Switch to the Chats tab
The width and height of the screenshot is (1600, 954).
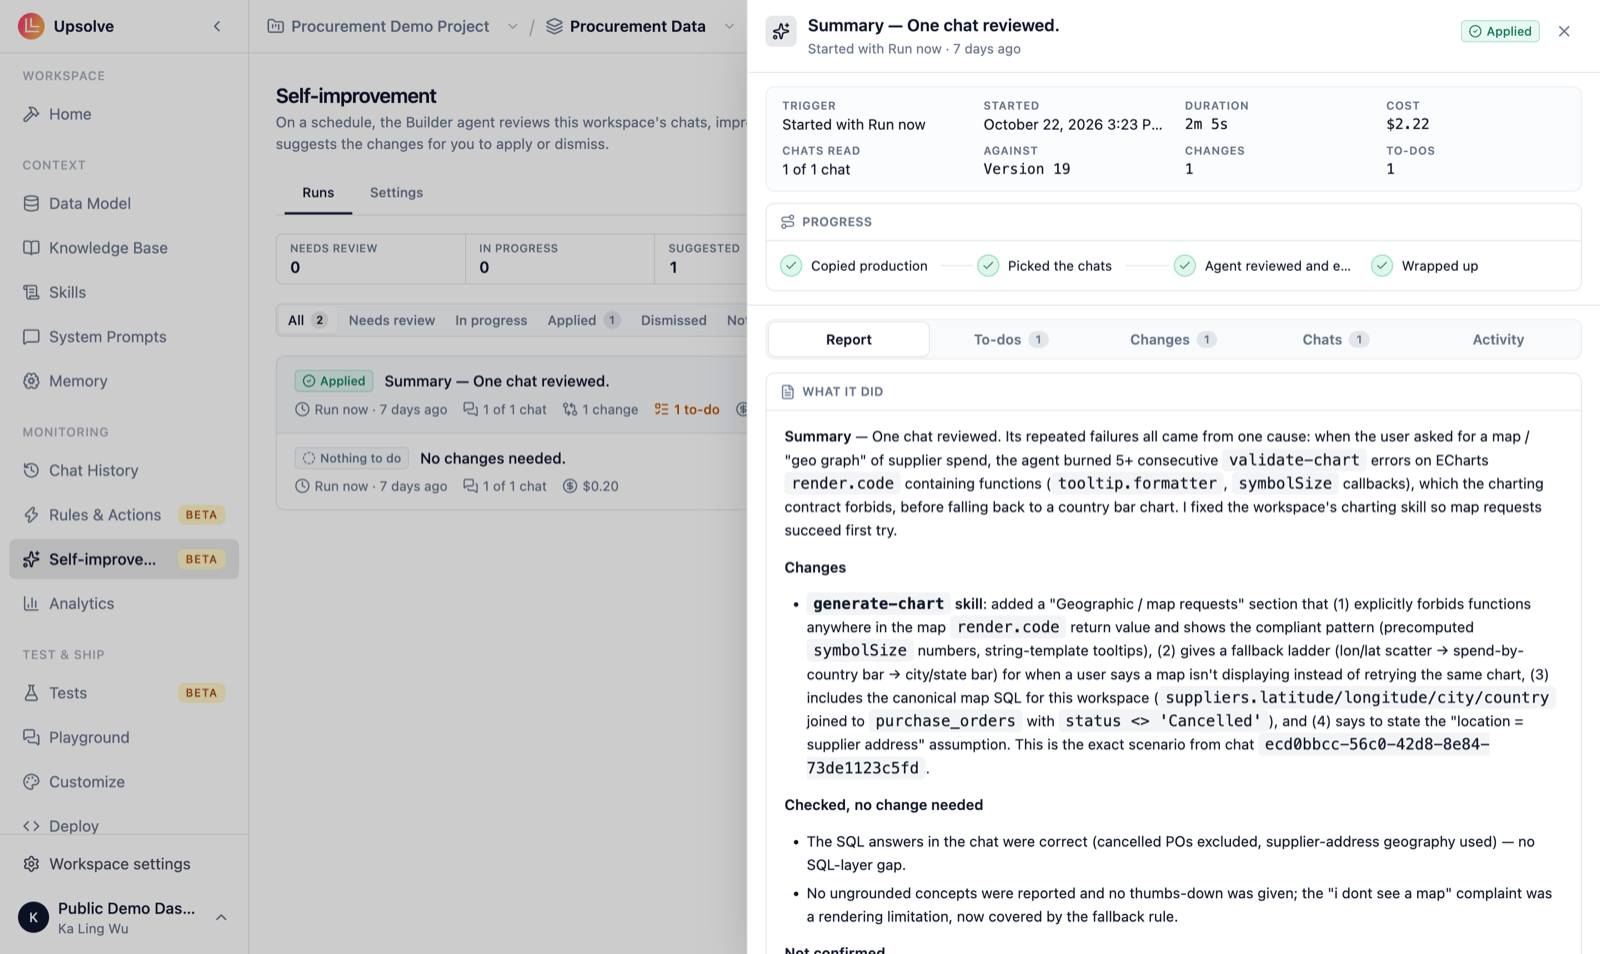click(1335, 339)
